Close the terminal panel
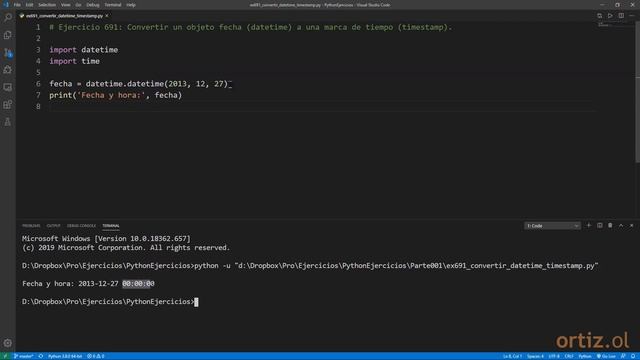 tap(631, 226)
